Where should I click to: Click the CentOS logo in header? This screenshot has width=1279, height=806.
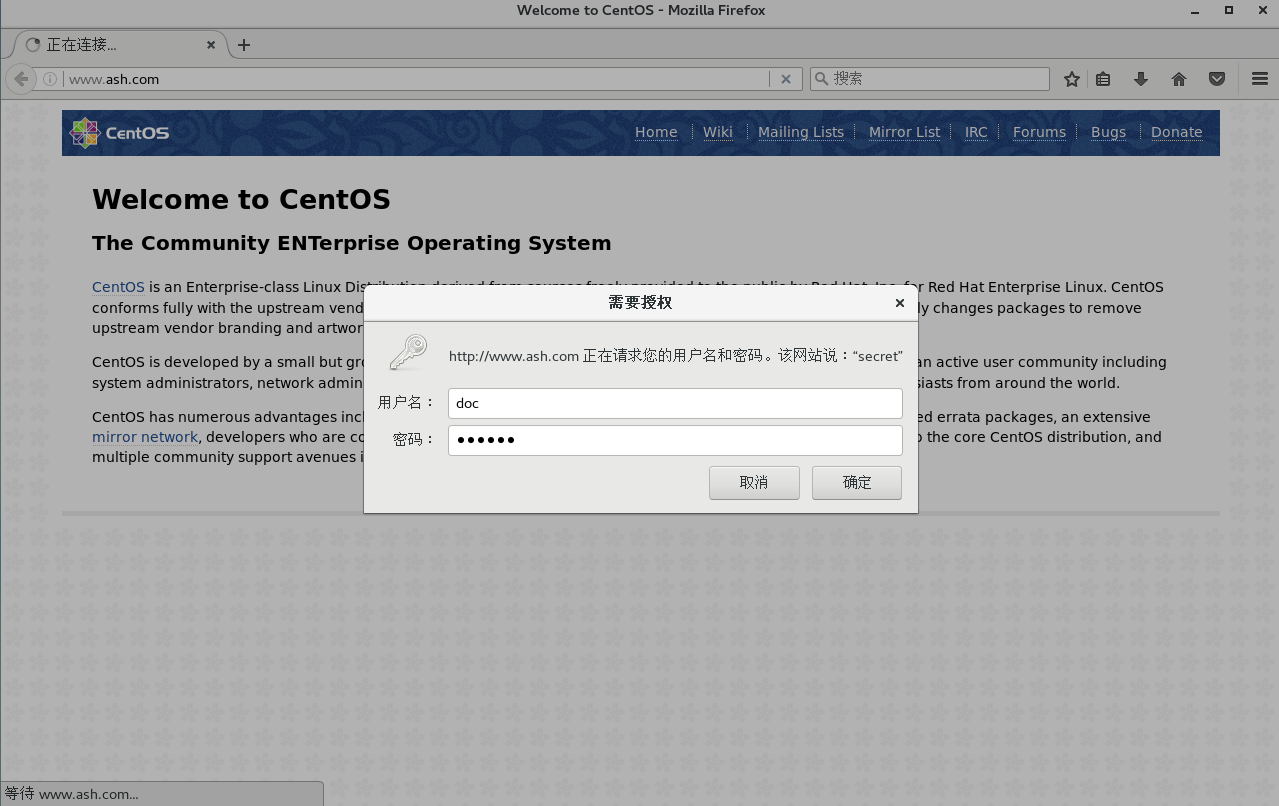click(x=119, y=132)
